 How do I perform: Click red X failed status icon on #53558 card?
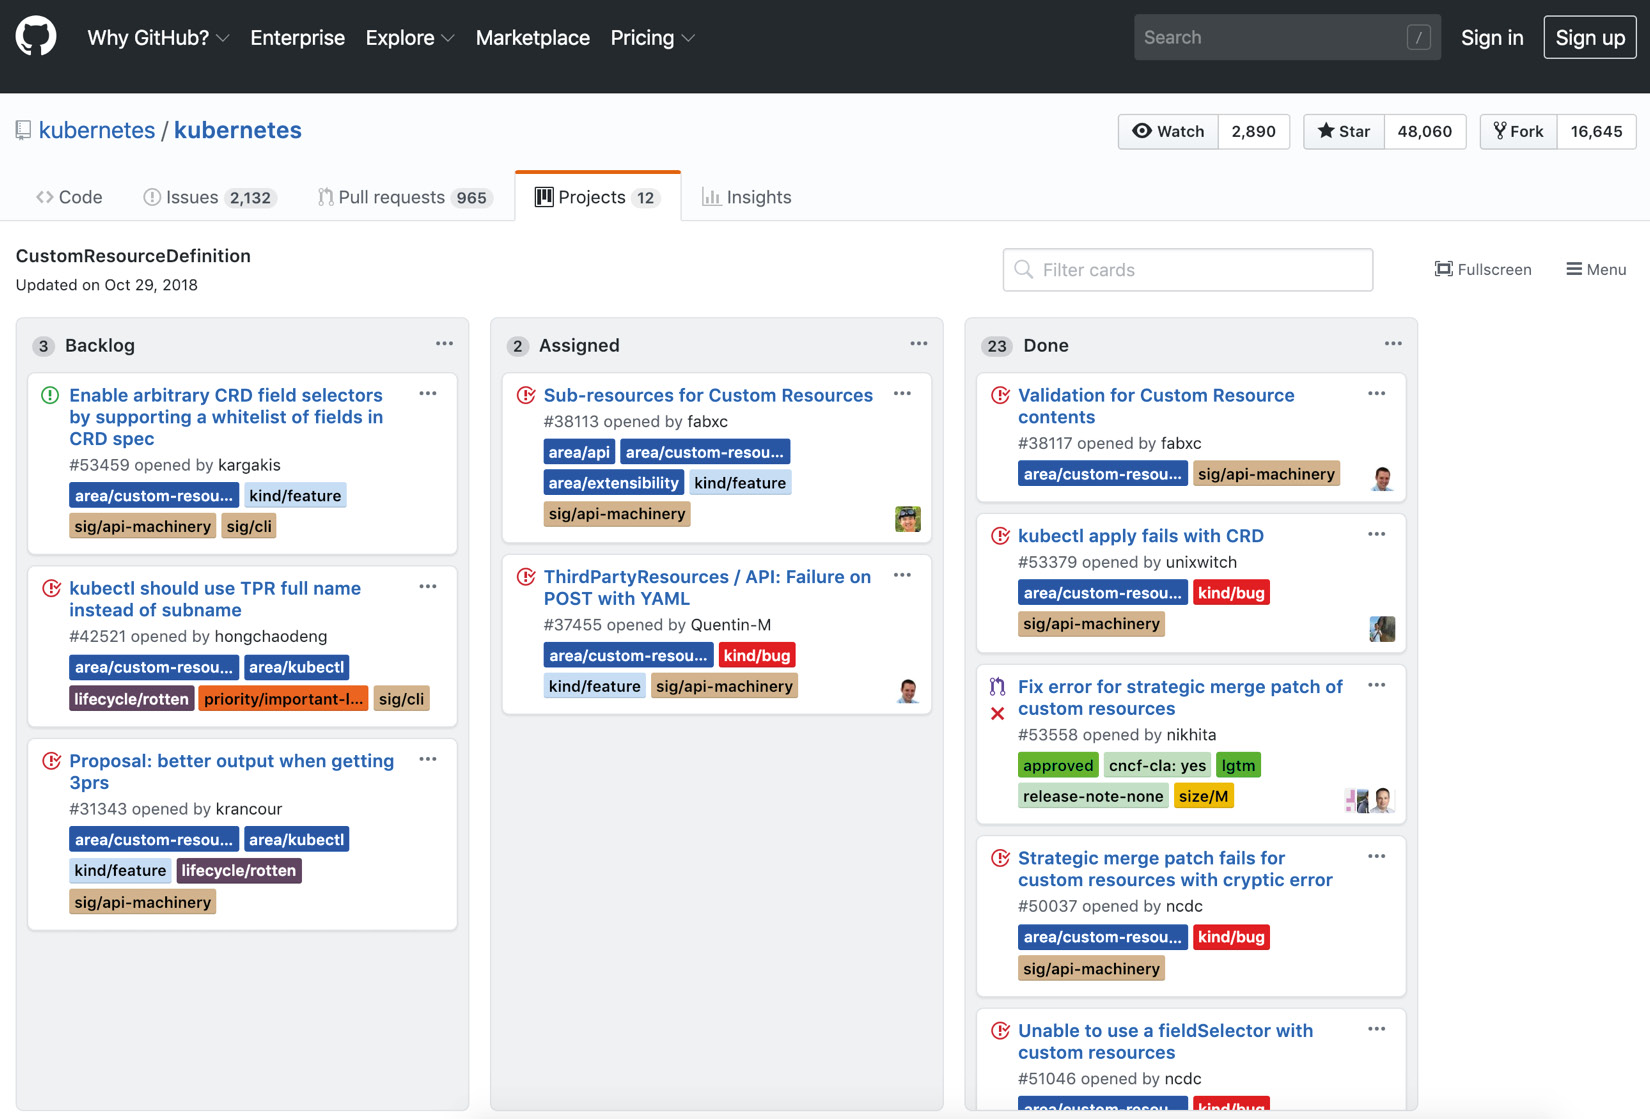pos(998,714)
